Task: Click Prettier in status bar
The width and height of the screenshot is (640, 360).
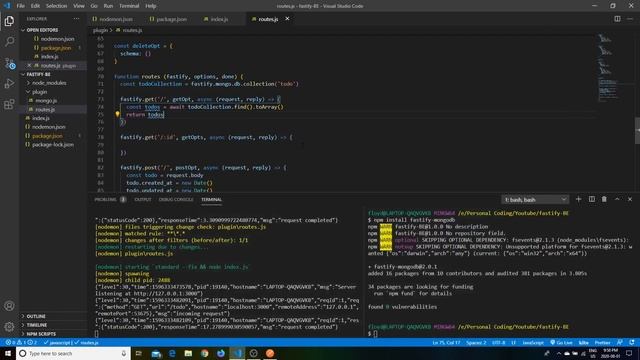Action: pyautogui.click(x=602, y=342)
